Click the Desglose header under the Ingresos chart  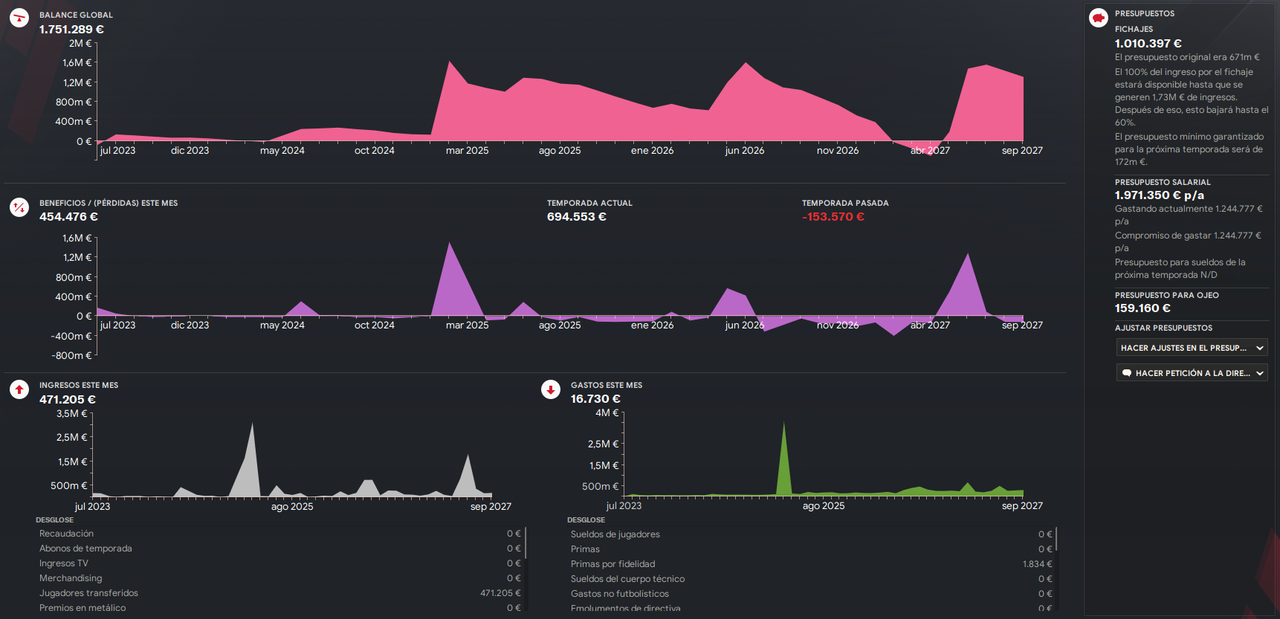(x=53, y=520)
